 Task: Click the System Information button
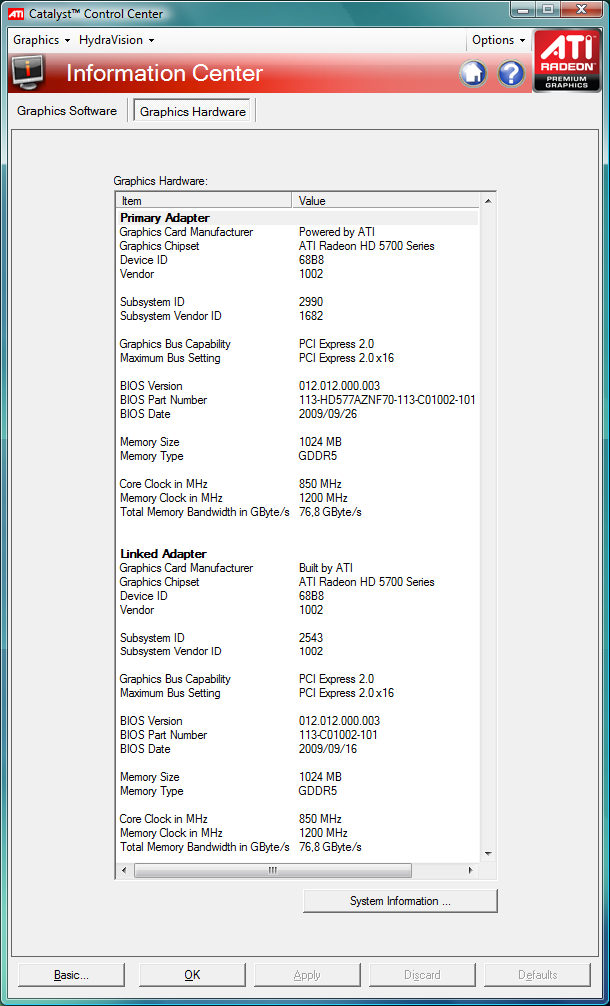tap(400, 901)
